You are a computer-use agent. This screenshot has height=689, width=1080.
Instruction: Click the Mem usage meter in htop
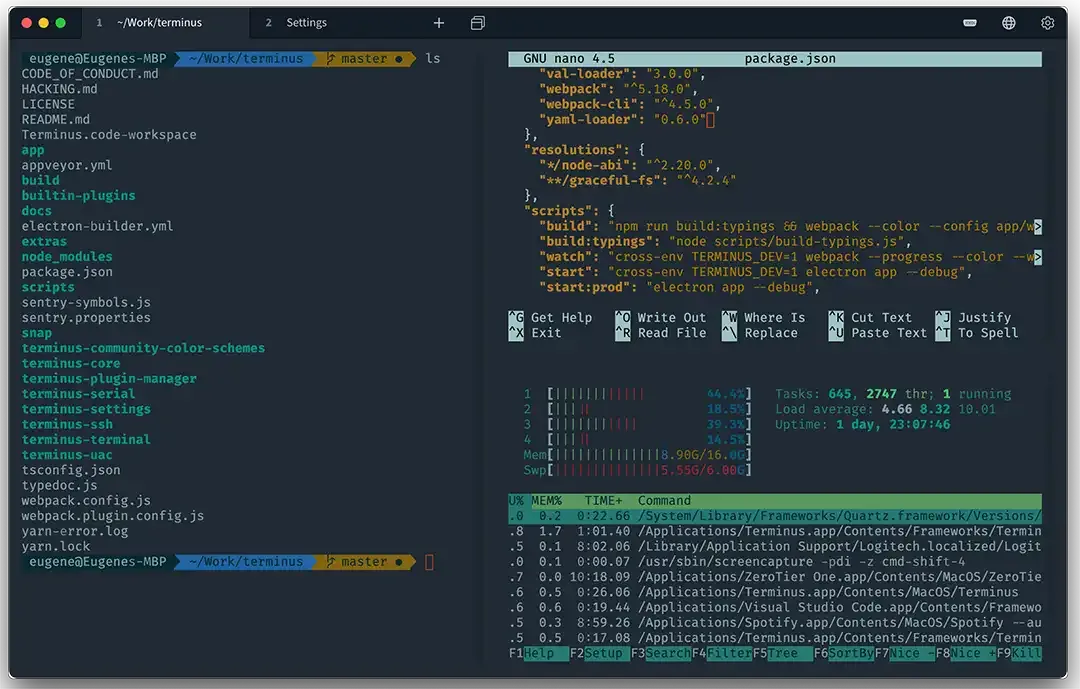pyautogui.click(x=637, y=455)
